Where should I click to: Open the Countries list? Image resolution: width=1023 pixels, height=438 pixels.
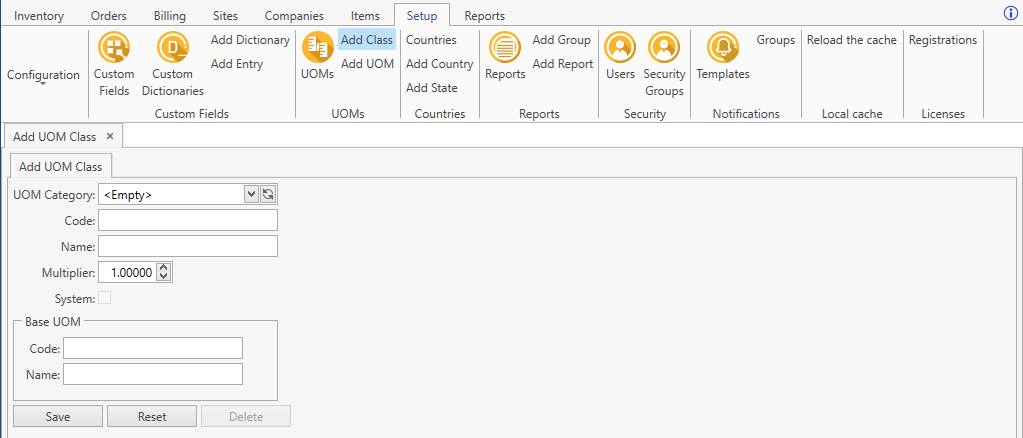[431, 40]
